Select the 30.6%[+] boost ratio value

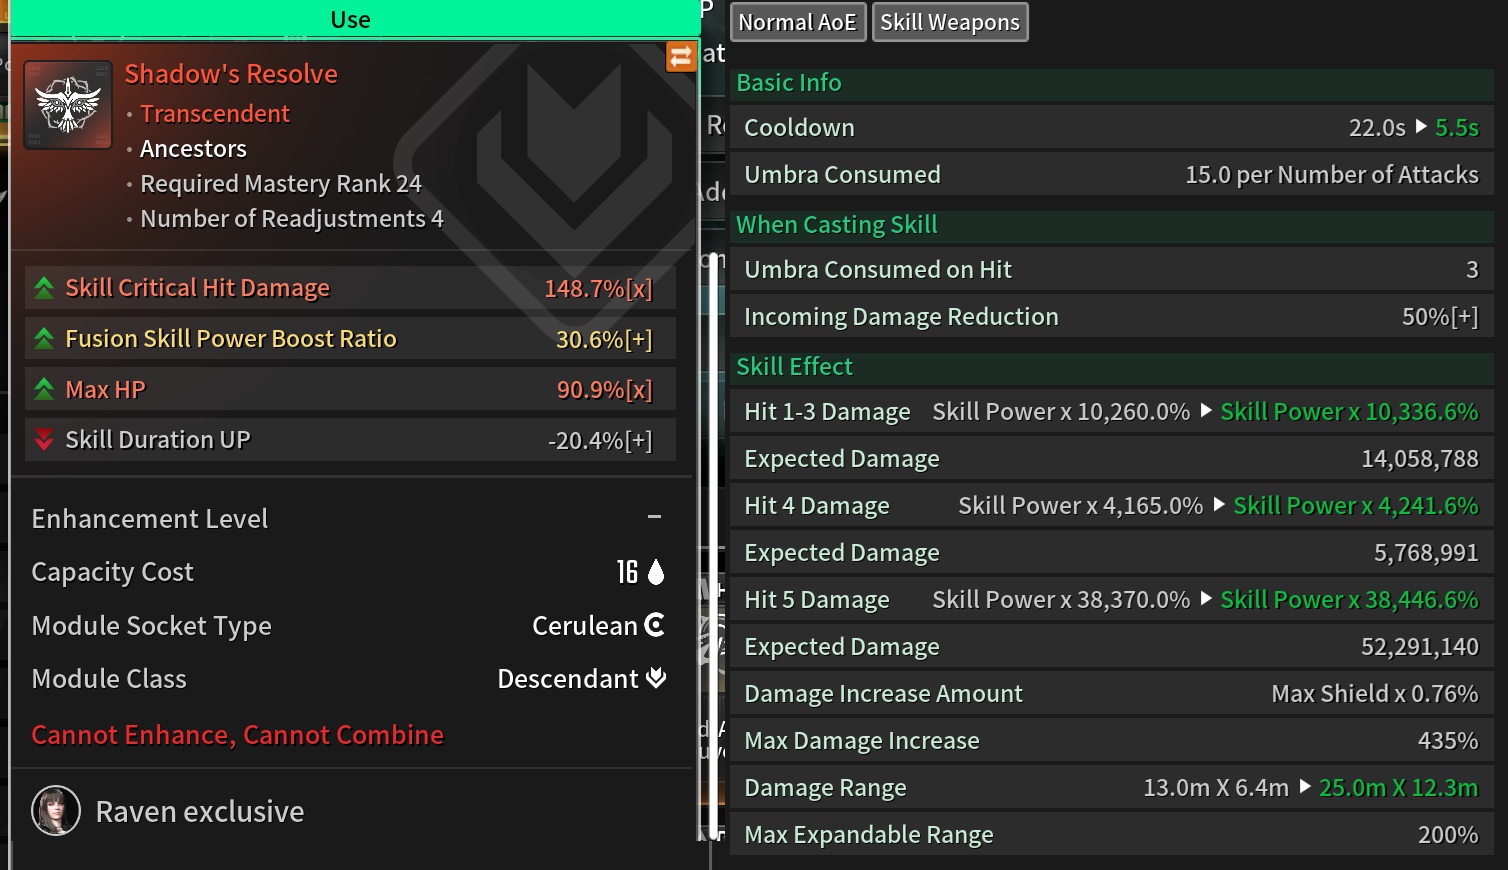[x=604, y=340]
